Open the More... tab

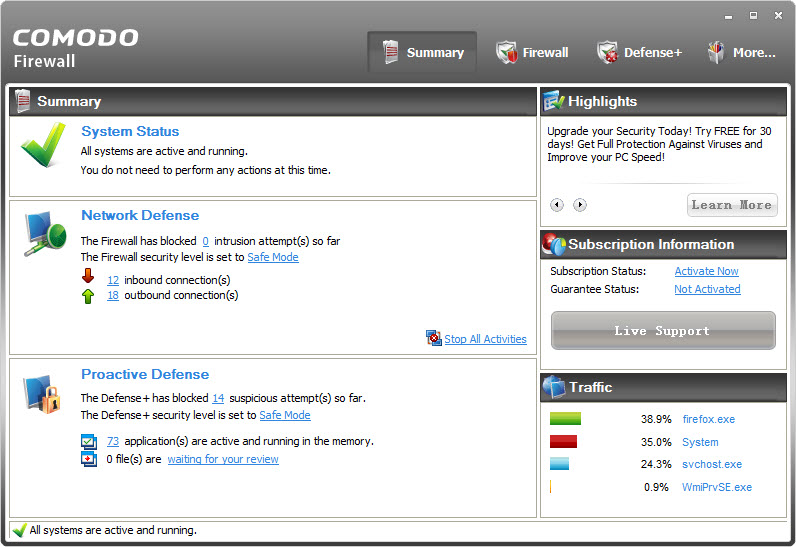[x=741, y=52]
